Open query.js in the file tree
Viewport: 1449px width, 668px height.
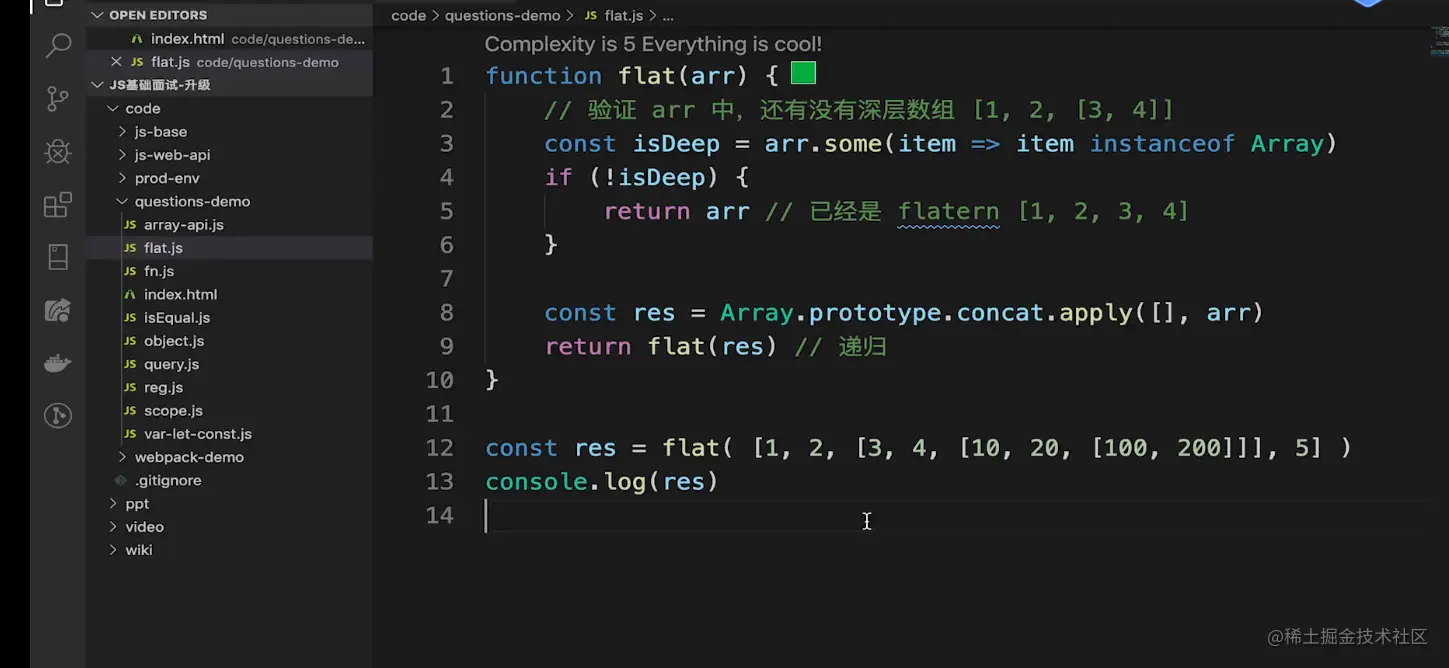[230, 364]
